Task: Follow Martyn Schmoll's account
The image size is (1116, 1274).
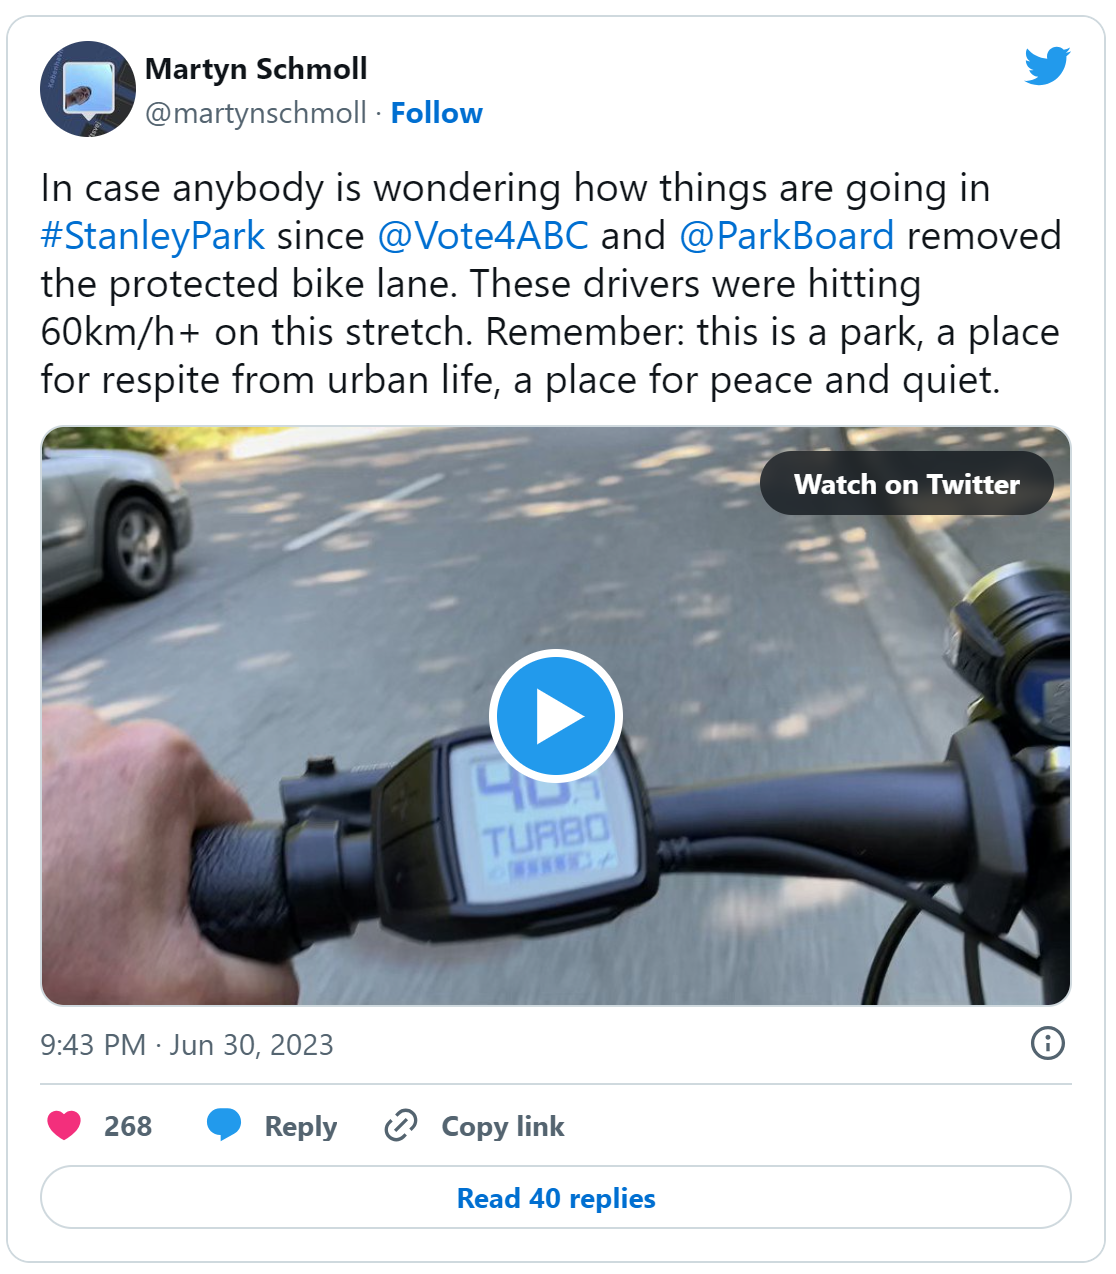Action: coord(436,113)
